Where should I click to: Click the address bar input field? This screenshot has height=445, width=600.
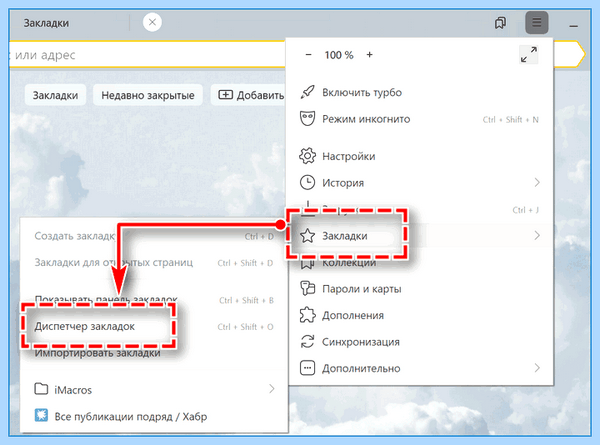click(147, 55)
